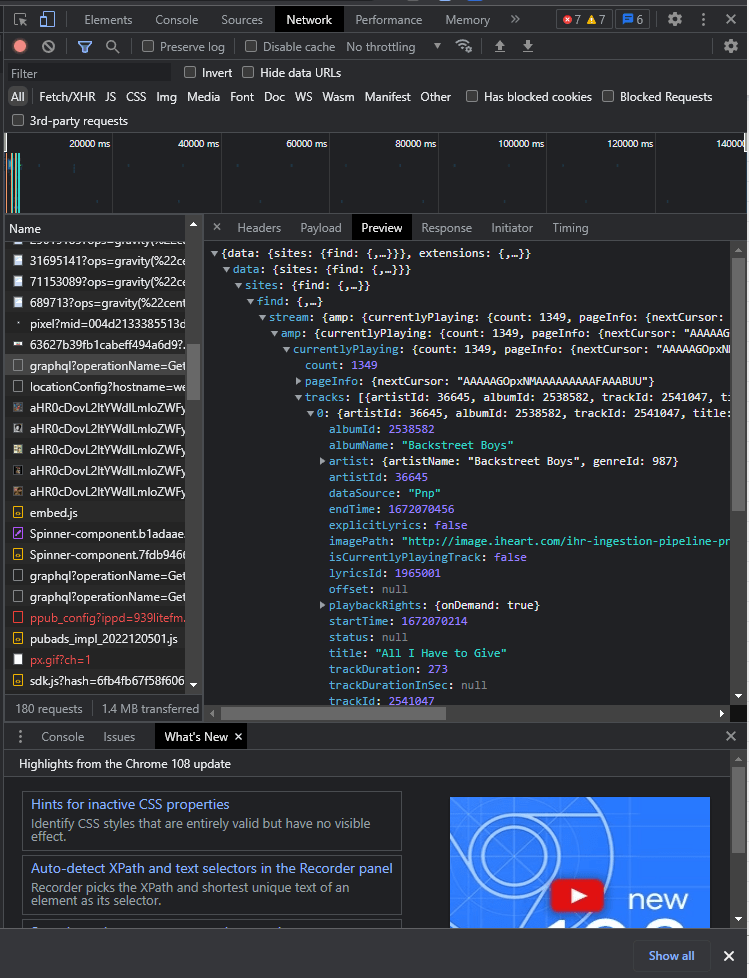
Task: Enable Disable cache checkbox
Action: tap(251, 46)
